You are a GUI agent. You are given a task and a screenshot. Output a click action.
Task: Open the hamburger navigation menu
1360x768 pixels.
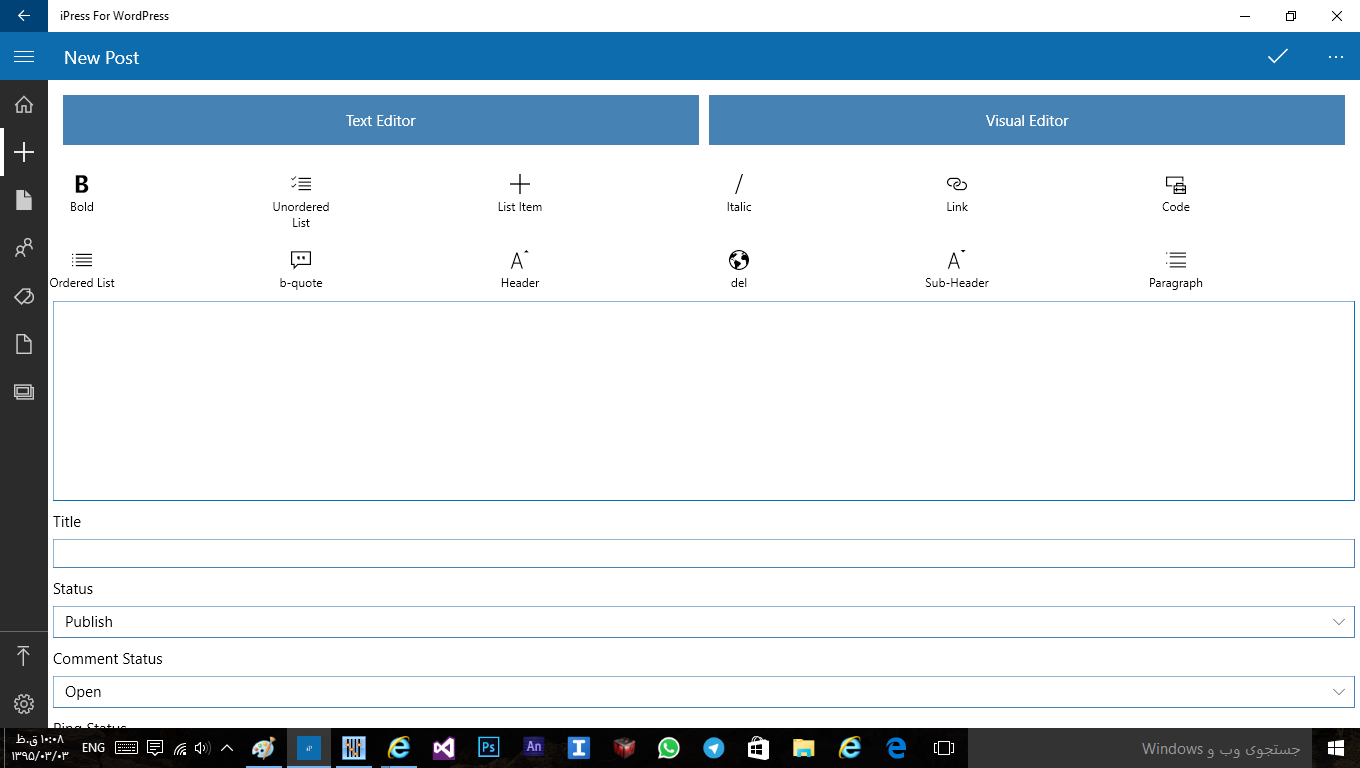(24, 57)
